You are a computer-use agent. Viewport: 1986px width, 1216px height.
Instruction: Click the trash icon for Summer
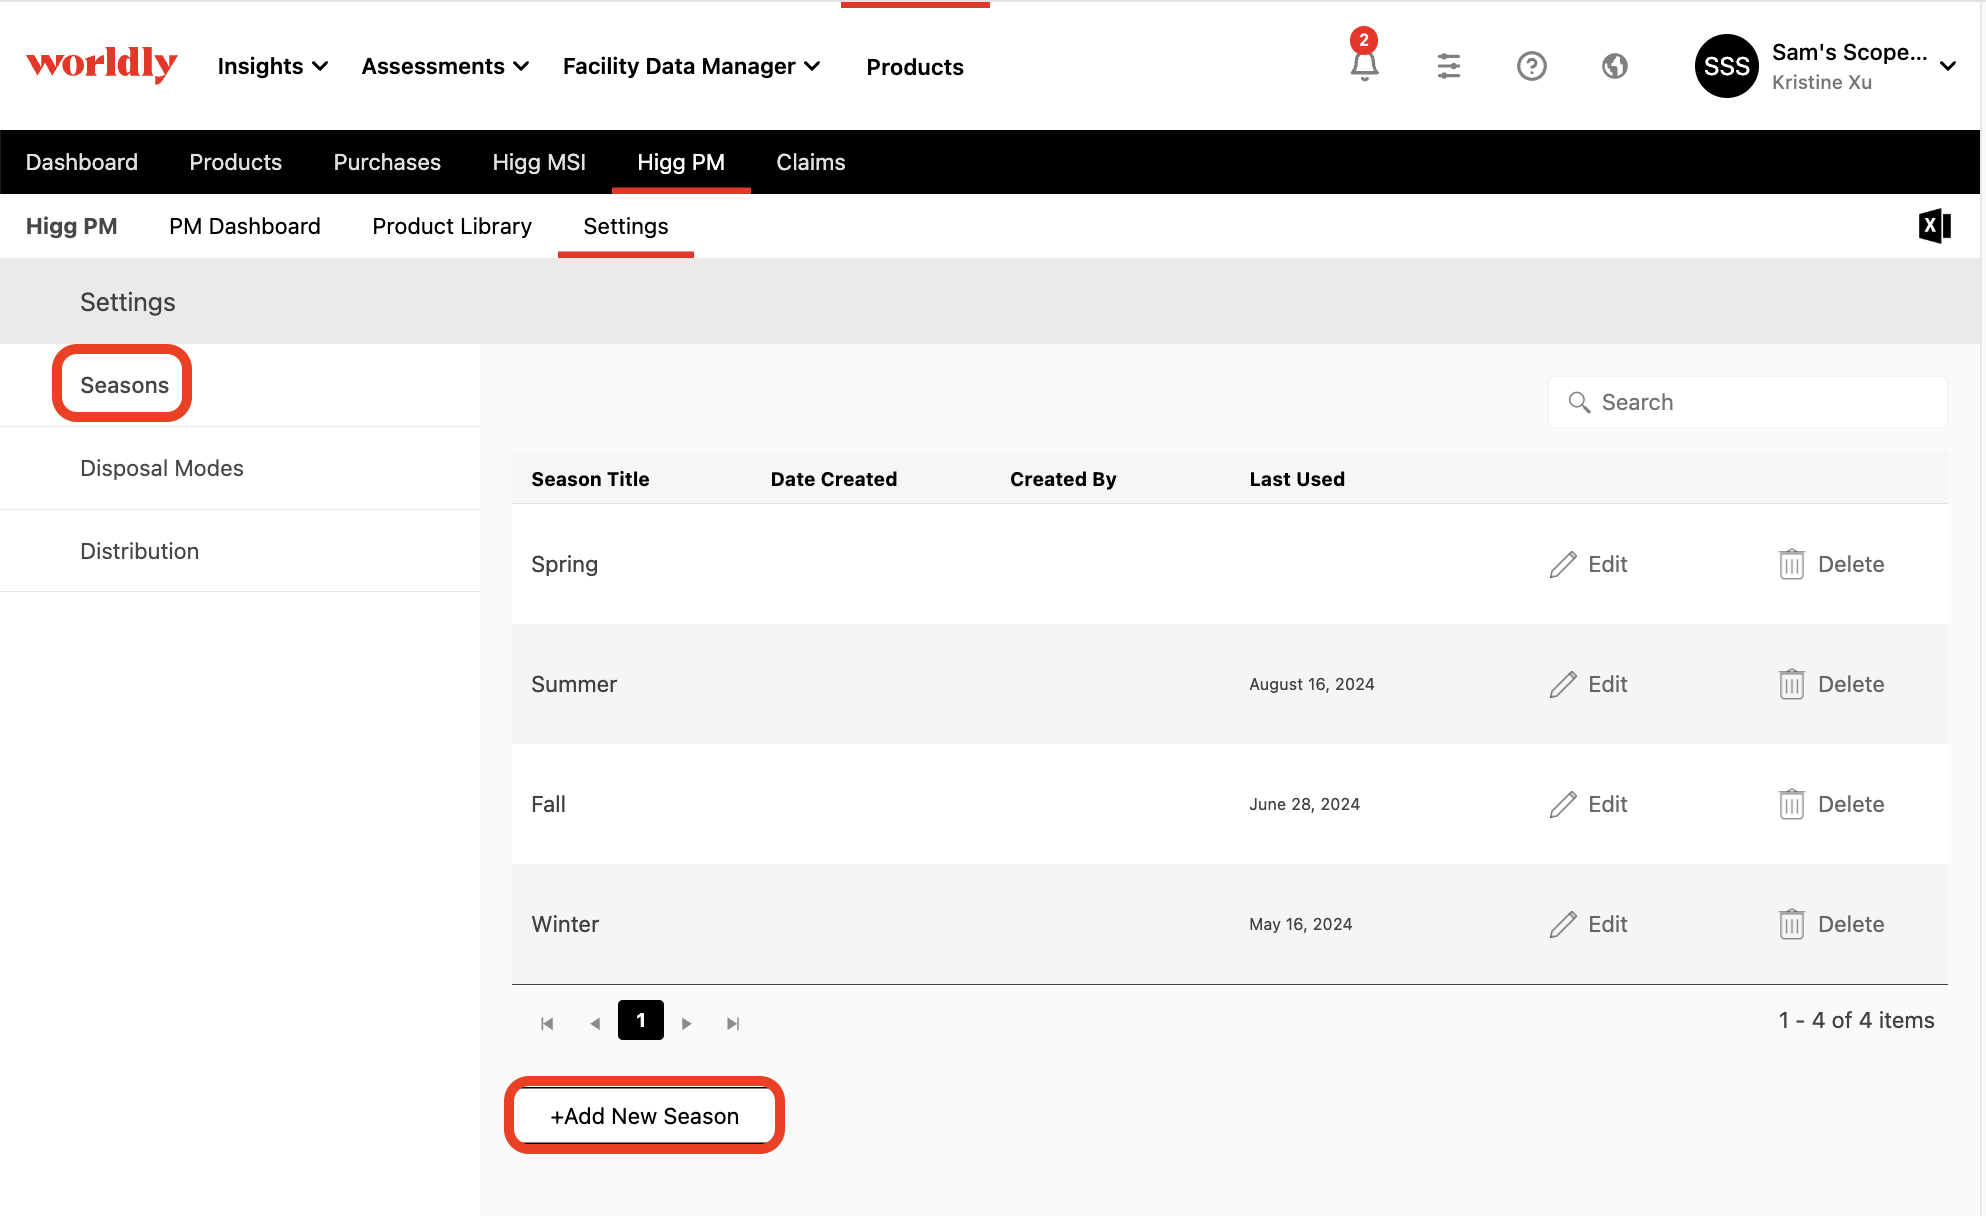(1791, 684)
